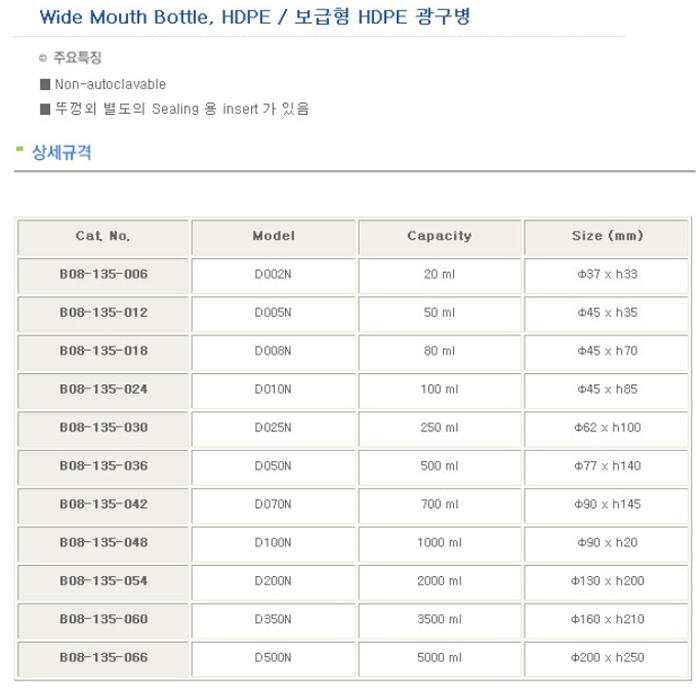Click catalog number B08-135-024
Viewport: 700px width, 695px height.
pos(103,389)
